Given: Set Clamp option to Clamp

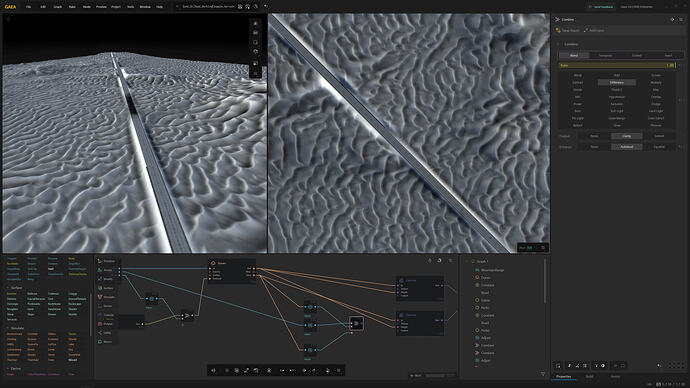Looking at the screenshot, I should tap(627, 136).
